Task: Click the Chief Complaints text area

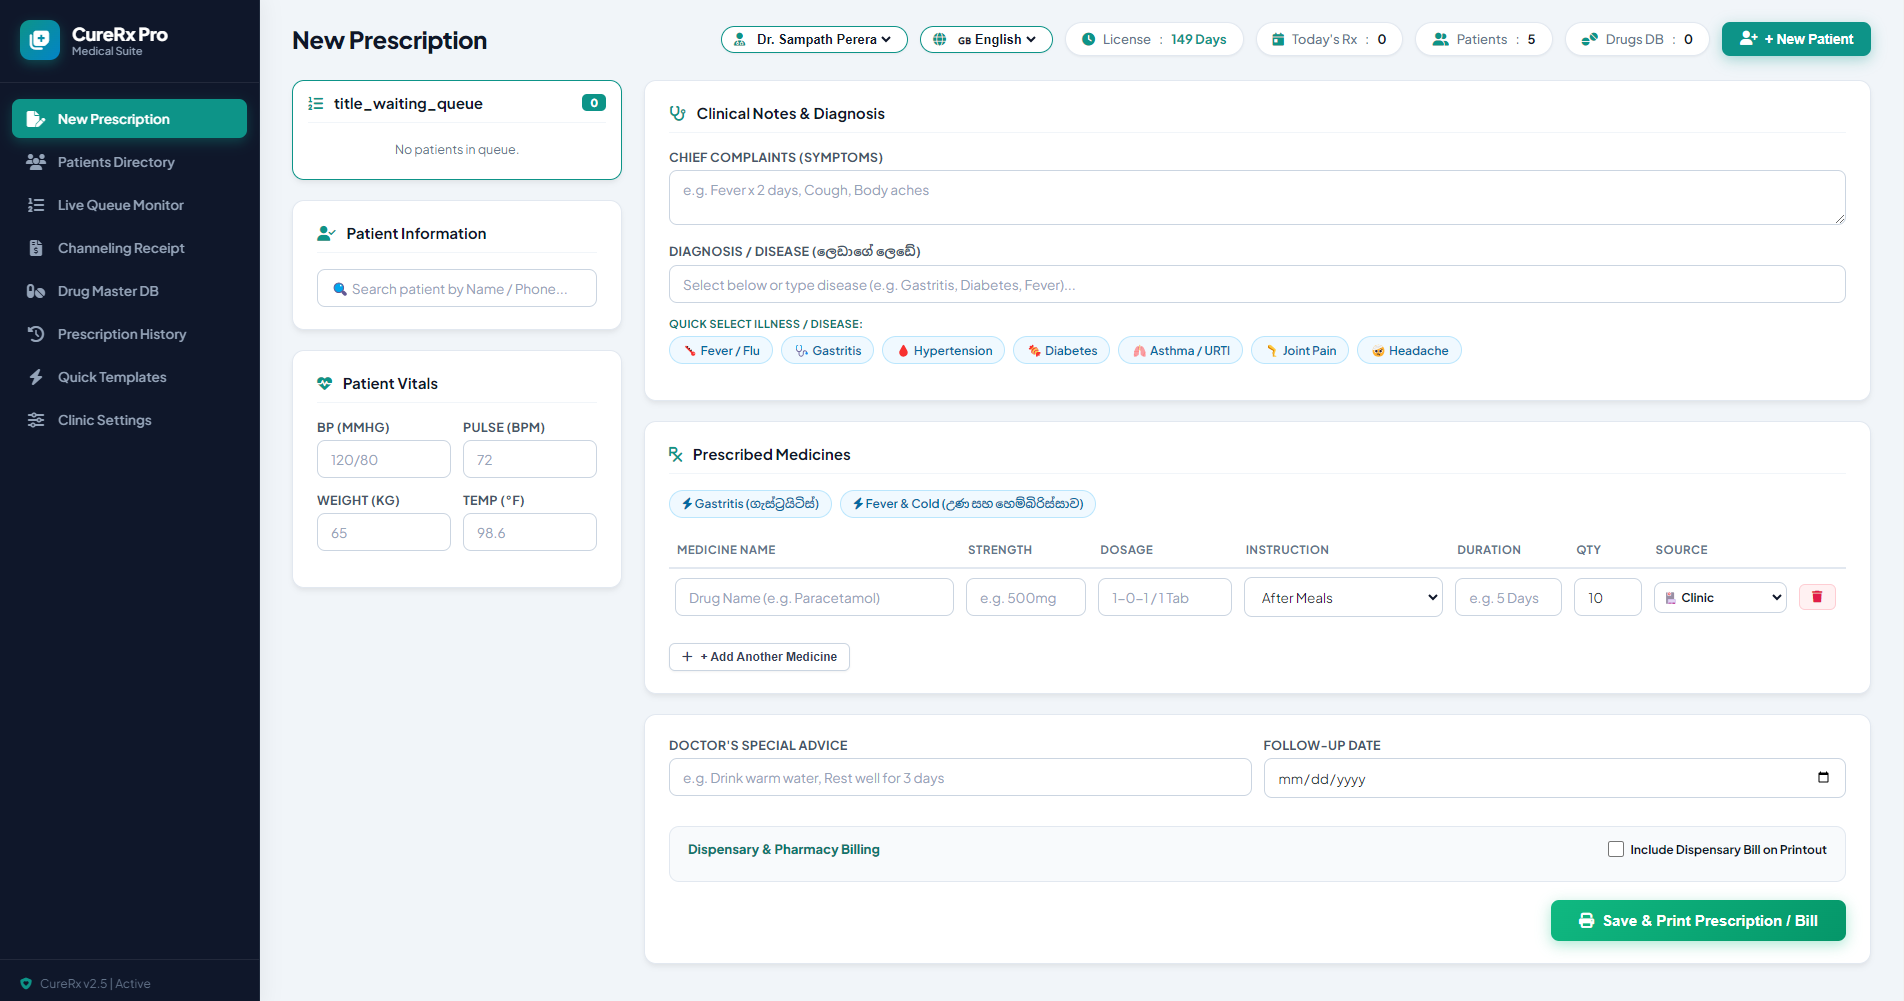Action: [1257, 197]
